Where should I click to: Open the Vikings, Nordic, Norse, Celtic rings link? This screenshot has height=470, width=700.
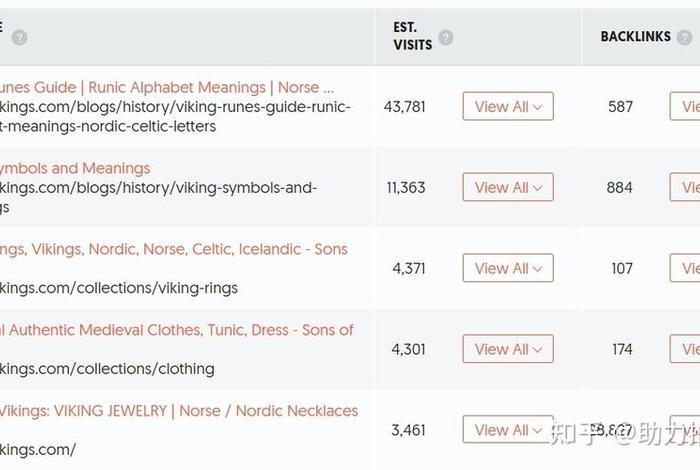[x=174, y=249]
